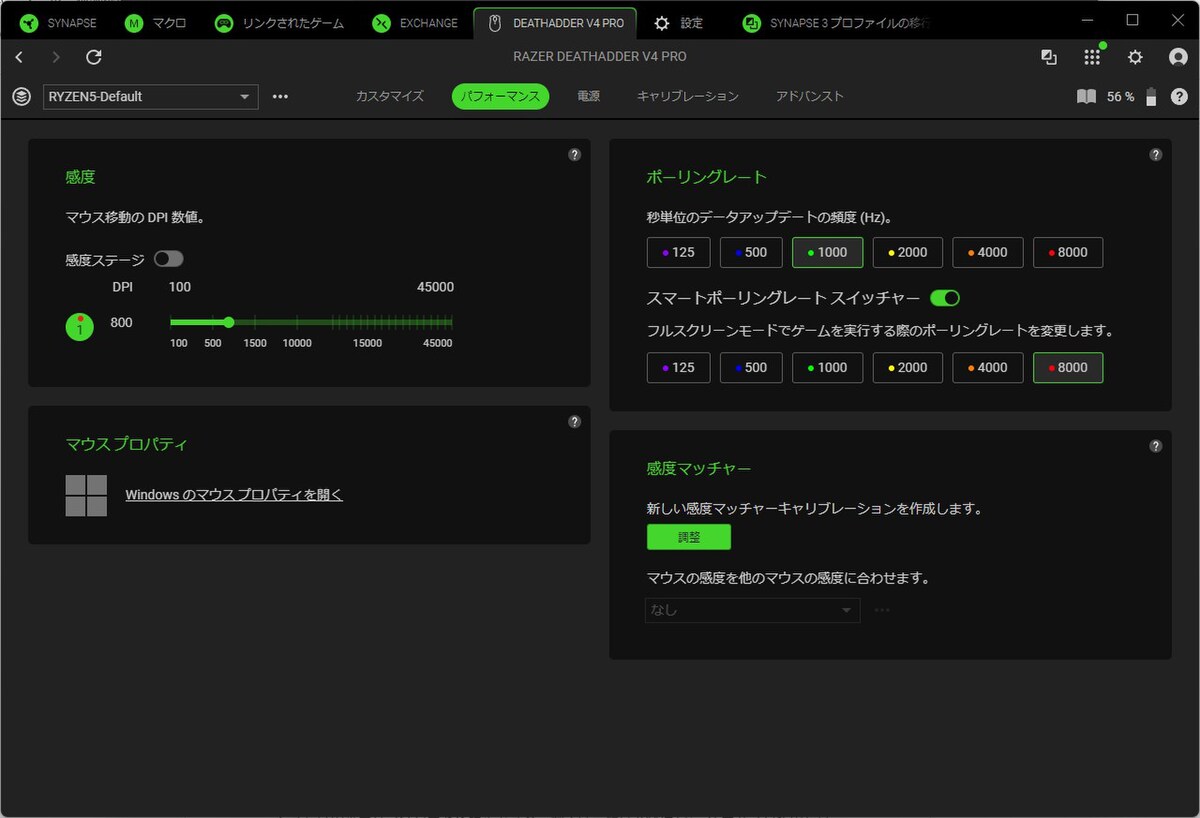Set polling rate to 4000 Hz

click(987, 252)
